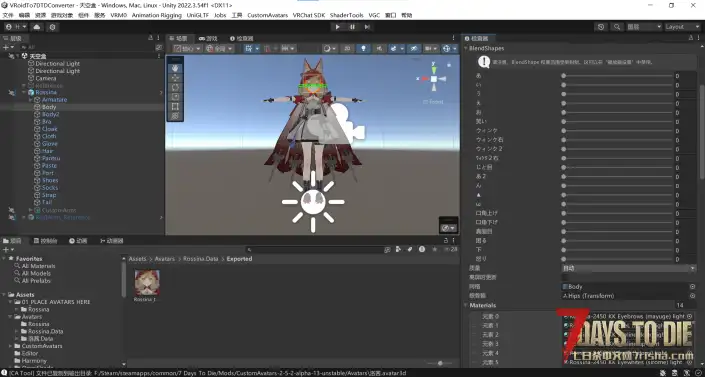This screenshot has width=705, height=377.
Task: Open the UniGLTF menu
Action: (x=198, y=15)
